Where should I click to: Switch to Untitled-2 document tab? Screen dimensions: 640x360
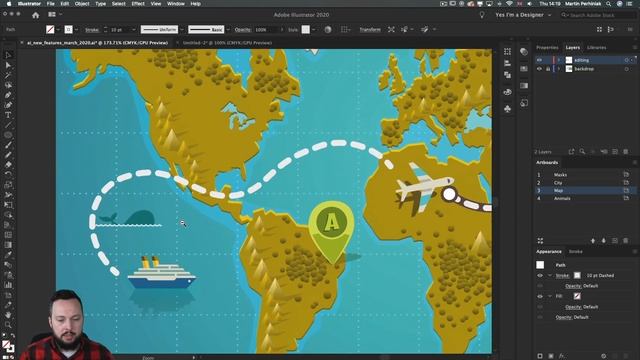227,43
